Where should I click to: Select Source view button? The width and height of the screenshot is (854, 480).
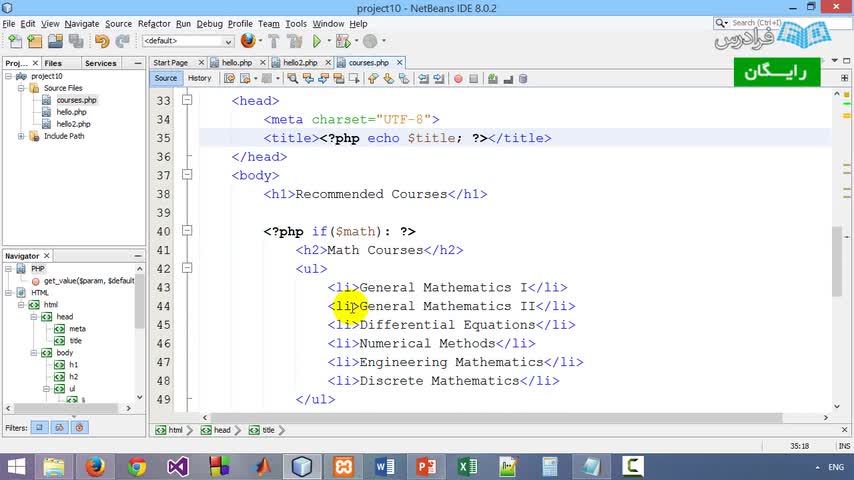[166, 78]
